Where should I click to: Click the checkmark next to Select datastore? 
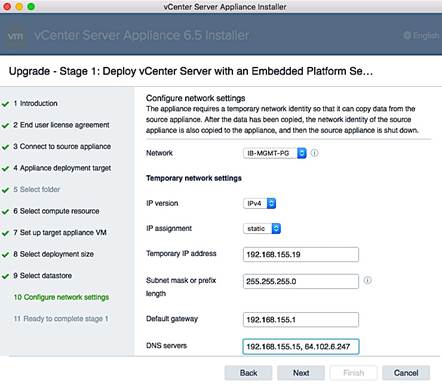click(5, 276)
